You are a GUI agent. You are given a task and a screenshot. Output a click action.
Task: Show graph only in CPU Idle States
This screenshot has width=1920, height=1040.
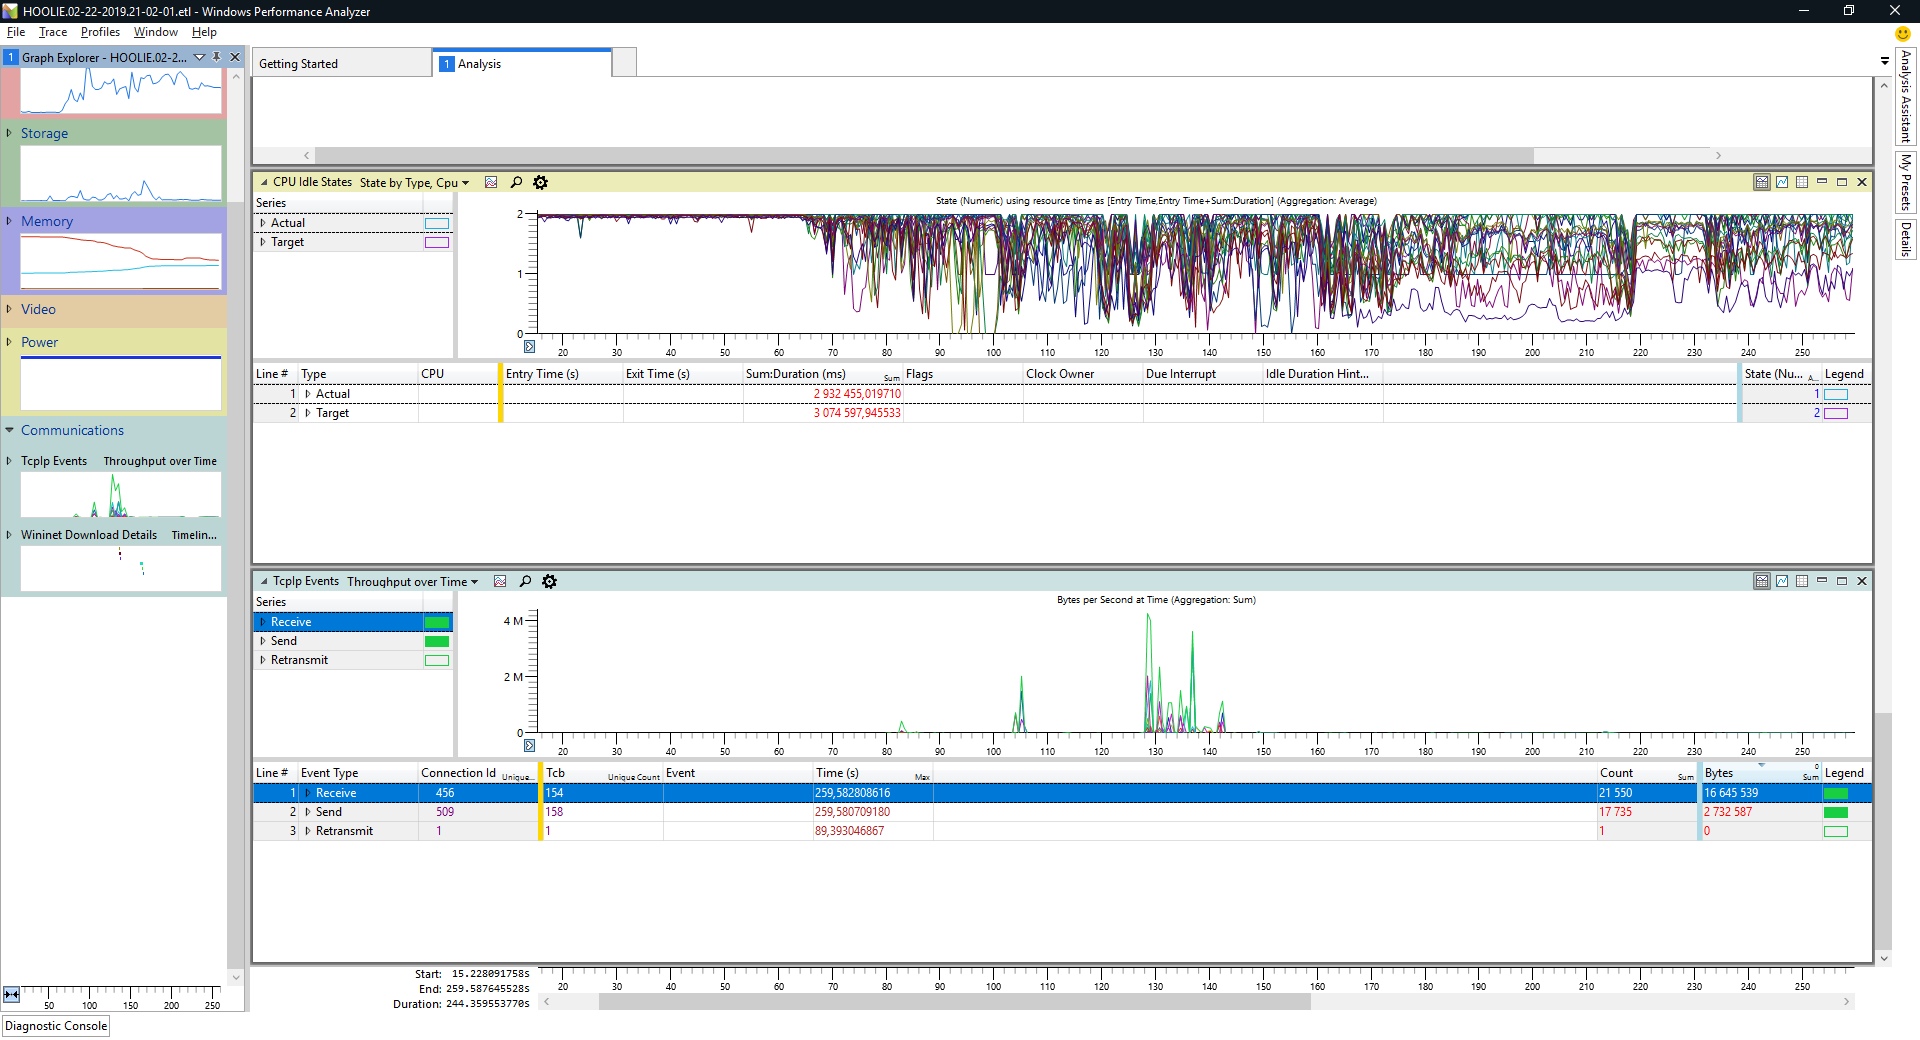pos(1782,182)
